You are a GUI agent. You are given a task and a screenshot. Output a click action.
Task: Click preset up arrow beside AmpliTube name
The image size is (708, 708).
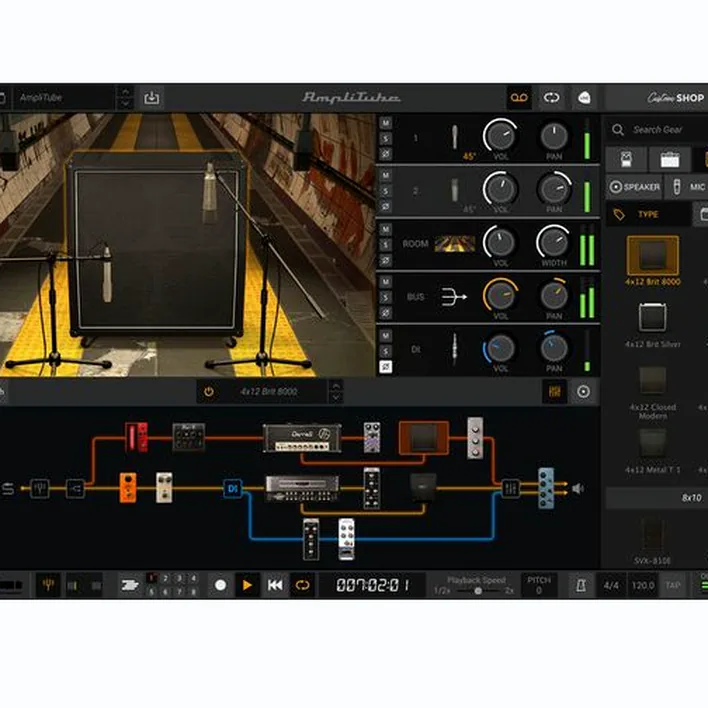(125, 92)
